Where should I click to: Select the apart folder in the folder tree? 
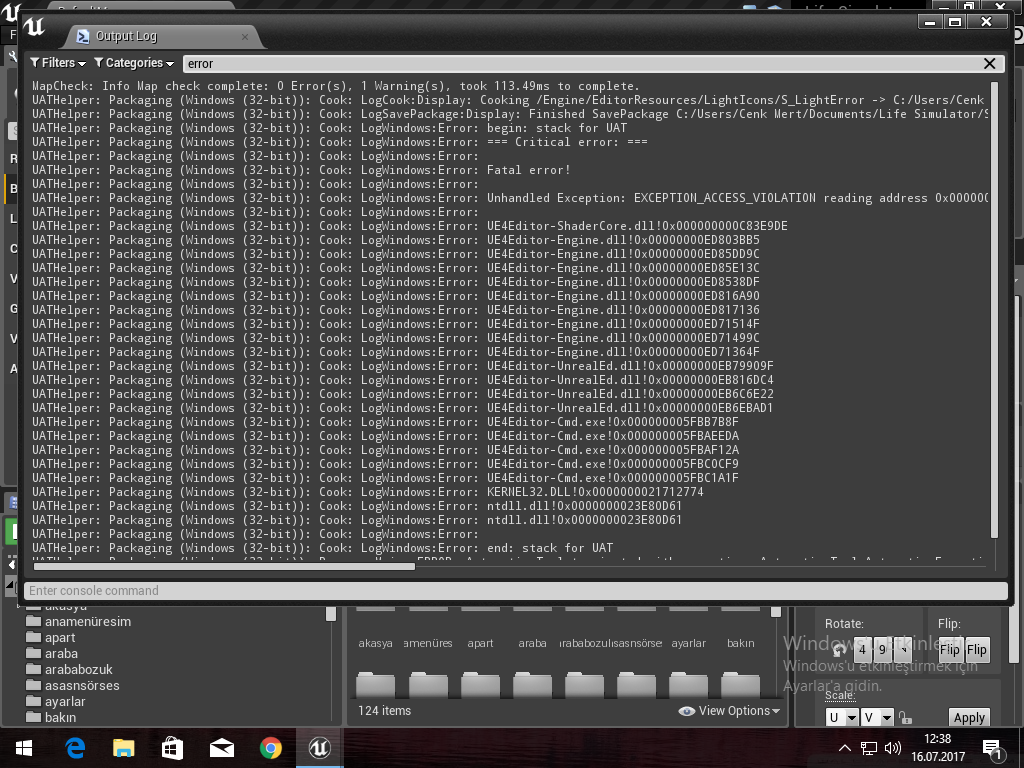pyautogui.click(x=51, y=637)
